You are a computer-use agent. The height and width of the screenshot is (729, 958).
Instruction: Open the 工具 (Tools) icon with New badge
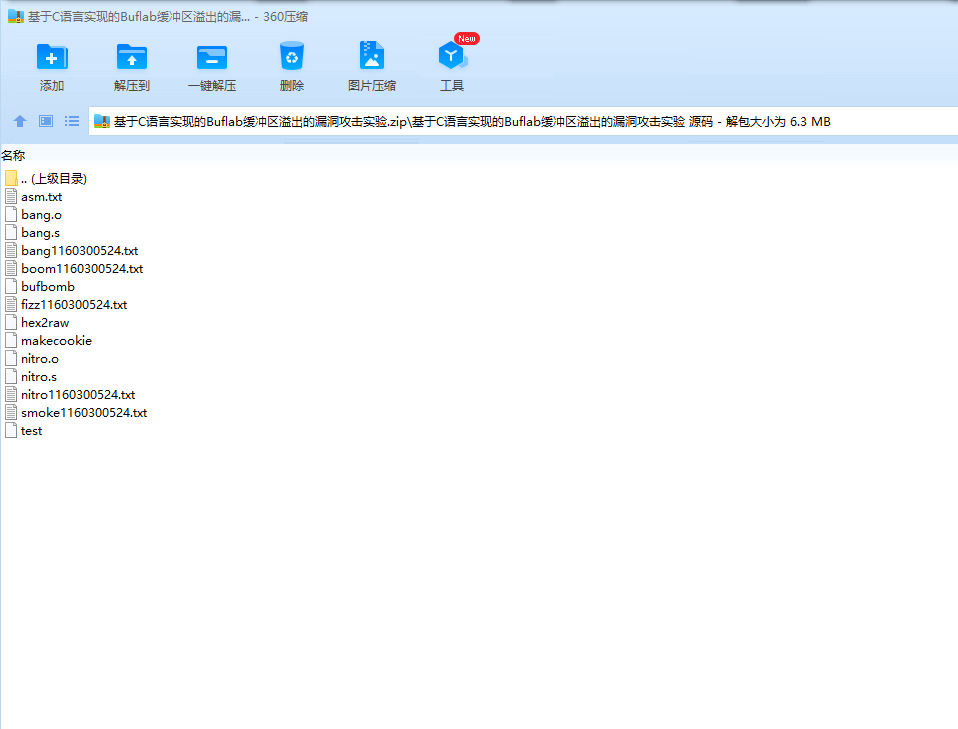coord(453,56)
